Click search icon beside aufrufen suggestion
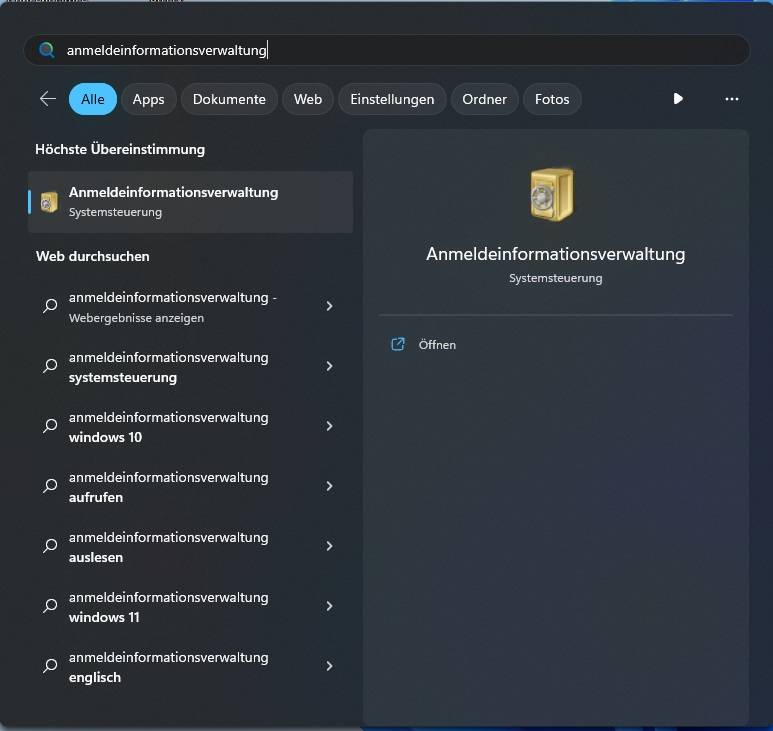773x731 pixels. [x=50, y=486]
